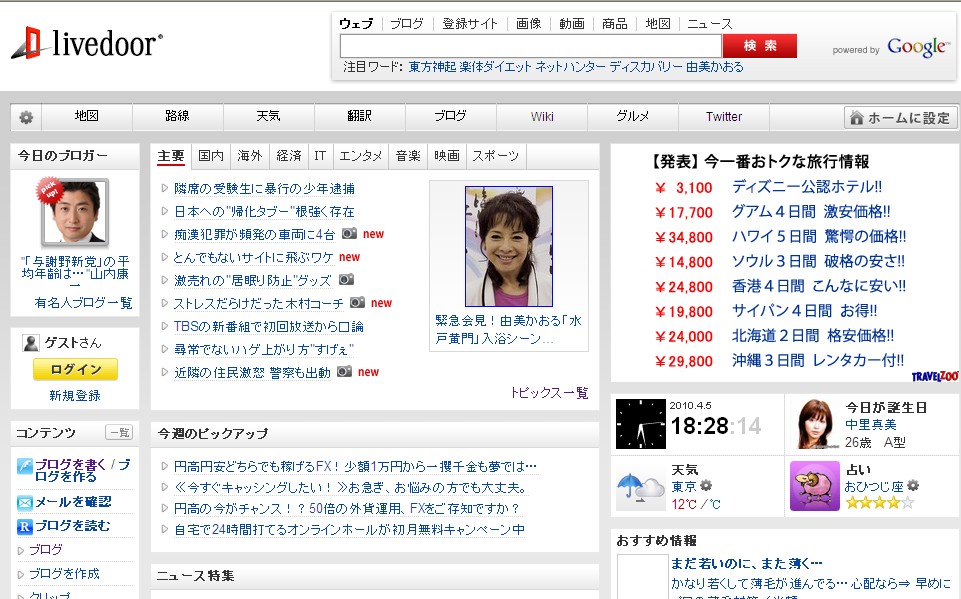Viewport: 961px width, 599px height.
Task: Select 動画 search tab
Action: point(571,24)
